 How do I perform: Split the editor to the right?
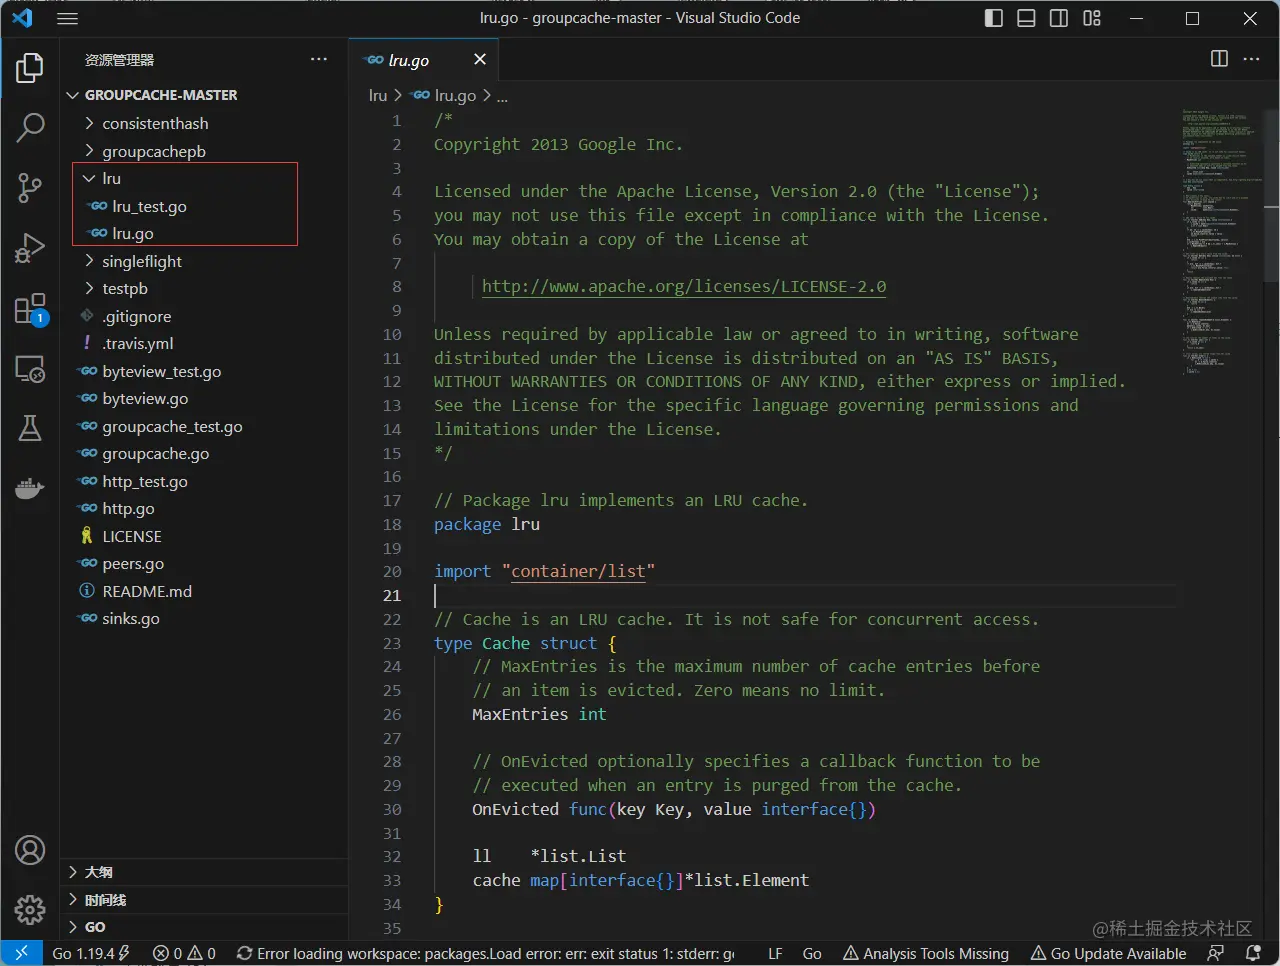point(1219,59)
